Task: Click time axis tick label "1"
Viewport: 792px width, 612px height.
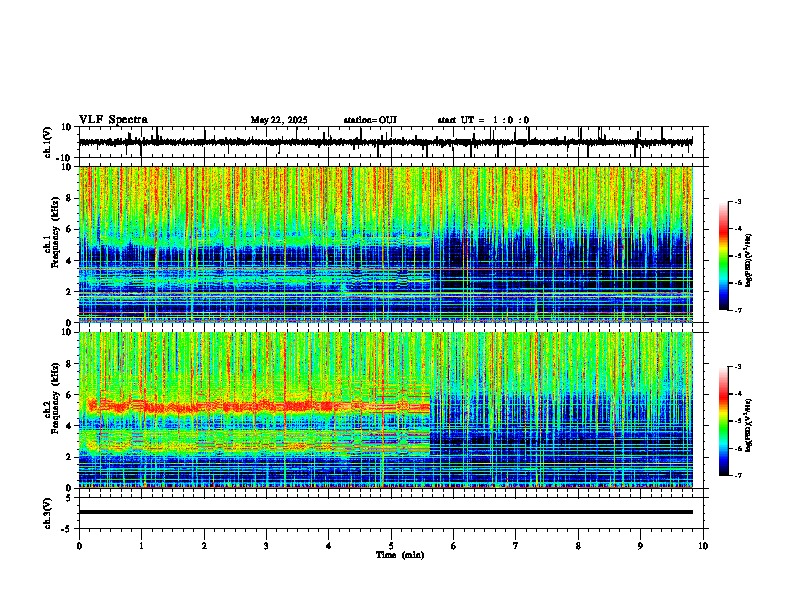Action: pos(141,546)
